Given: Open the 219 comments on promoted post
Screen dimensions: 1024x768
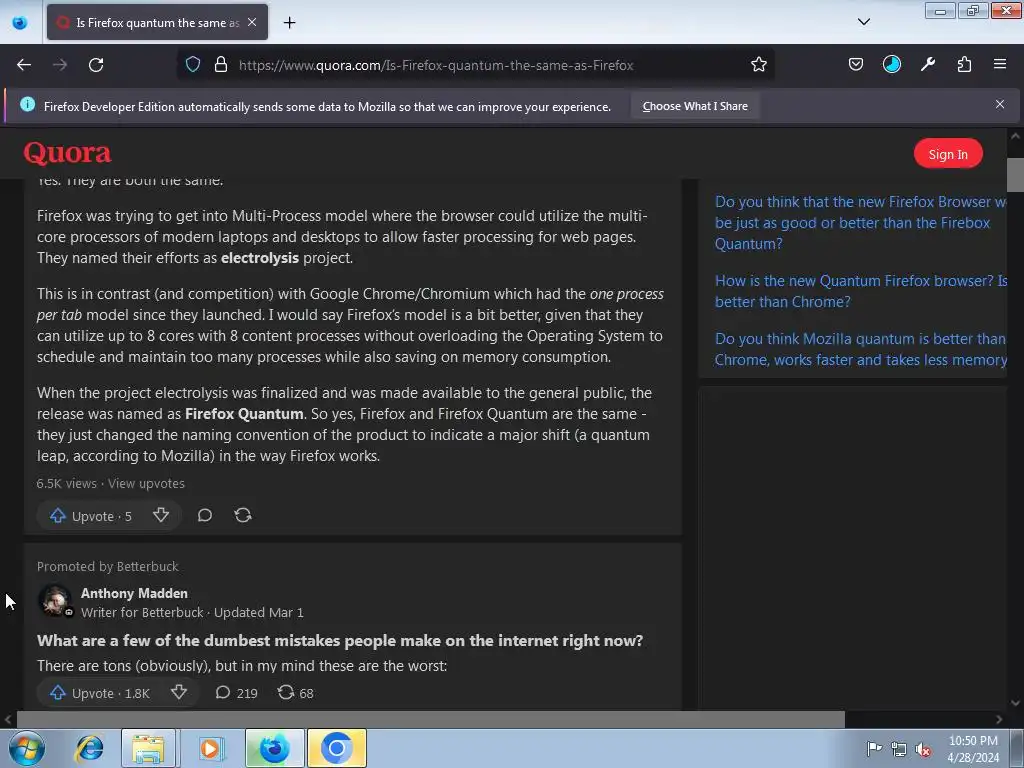Looking at the screenshot, I should [236, 693].
